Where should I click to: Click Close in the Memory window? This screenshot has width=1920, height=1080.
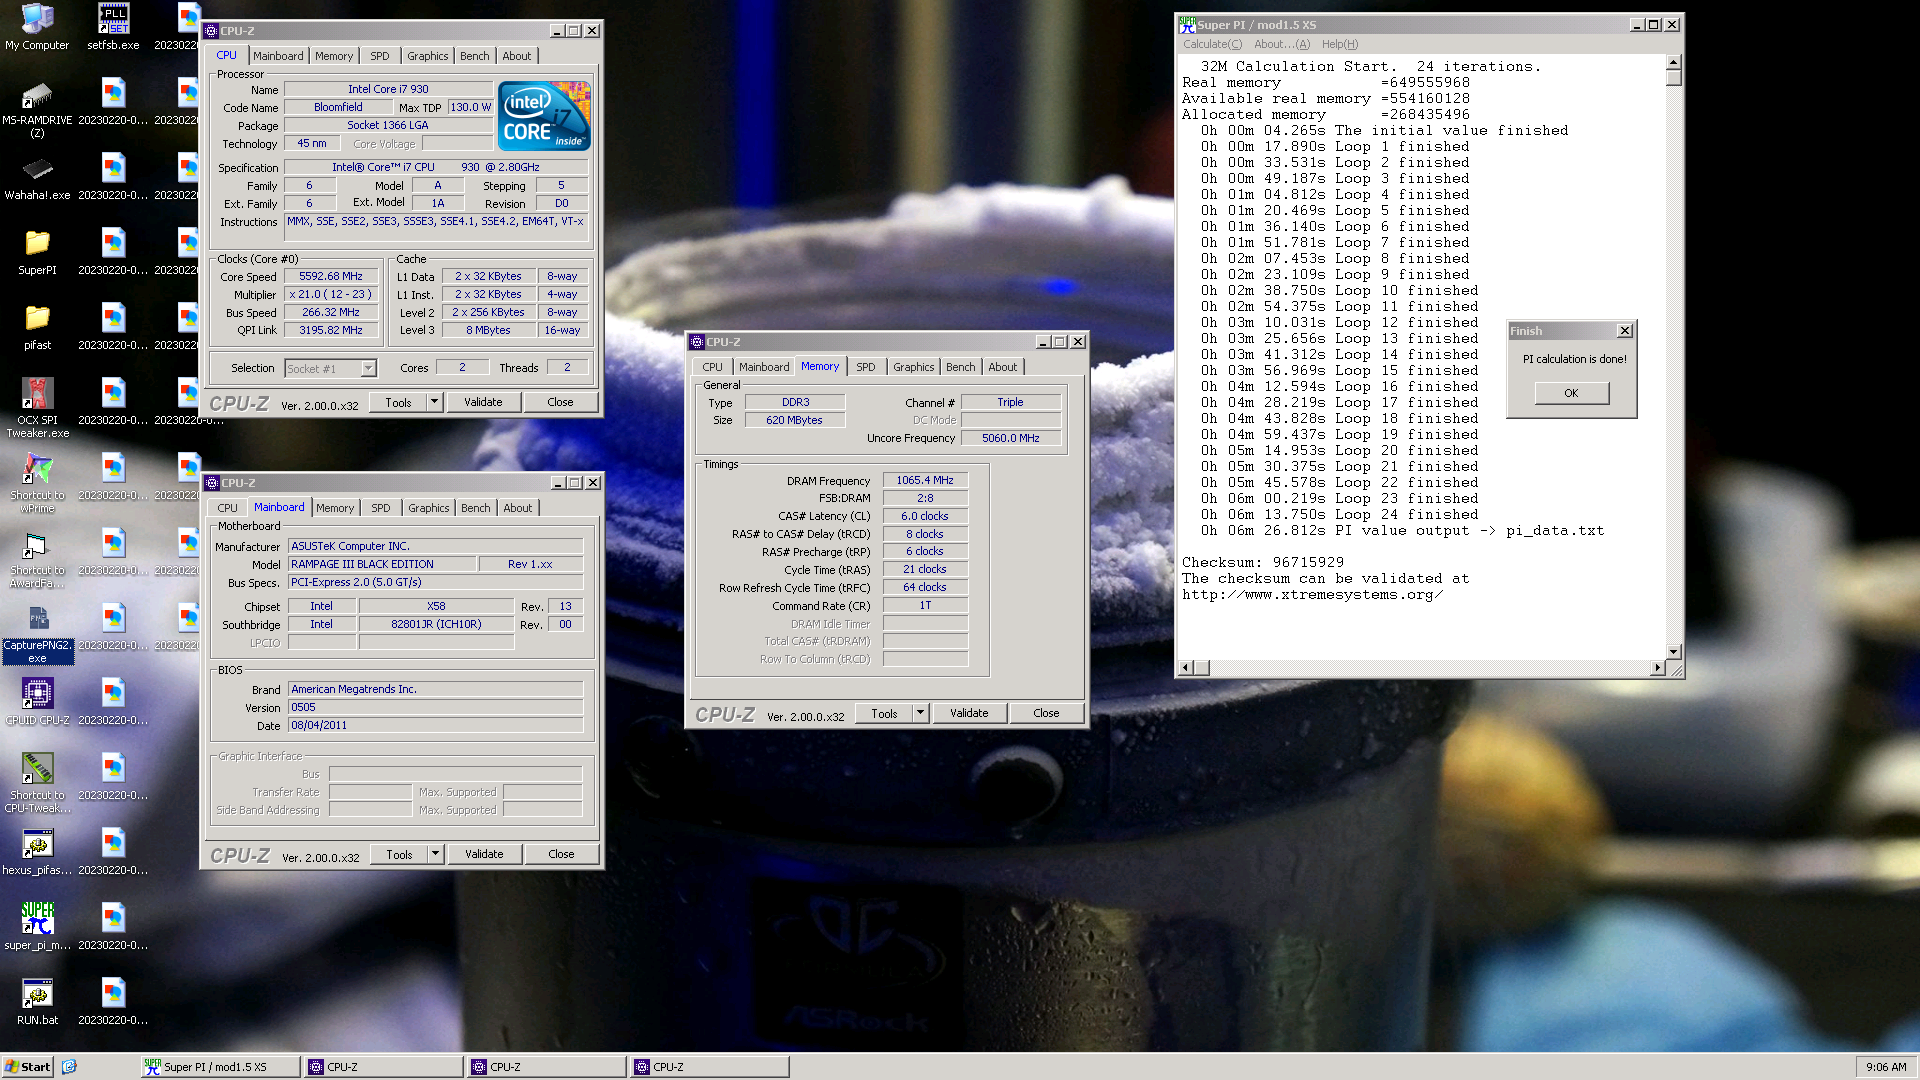pyautogui.click(x=1046, y=713)
